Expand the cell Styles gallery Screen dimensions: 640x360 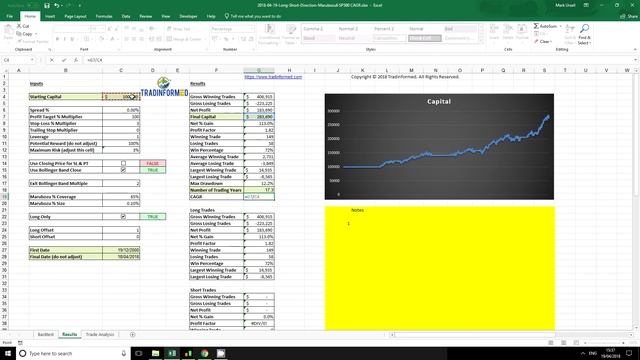(x=481, y=41)
